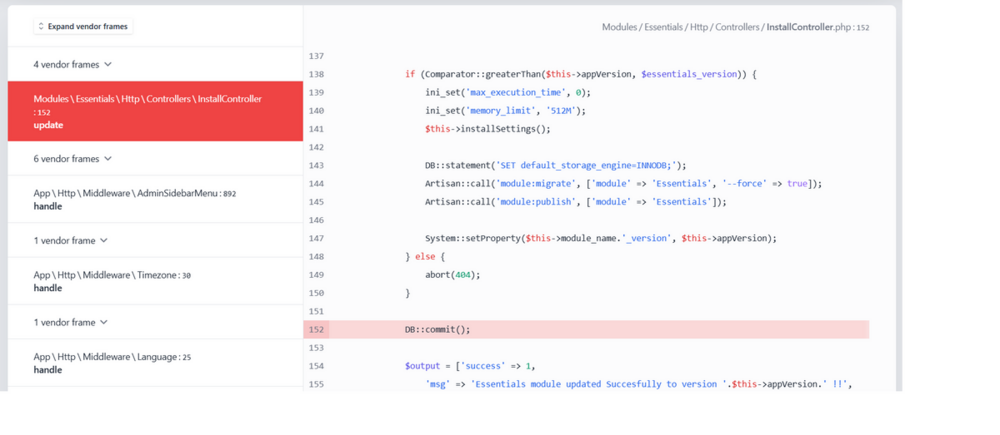Click the chevron of the 1 vendor frame below Timezone
The image size is (1000, 435).
(104, 322)
